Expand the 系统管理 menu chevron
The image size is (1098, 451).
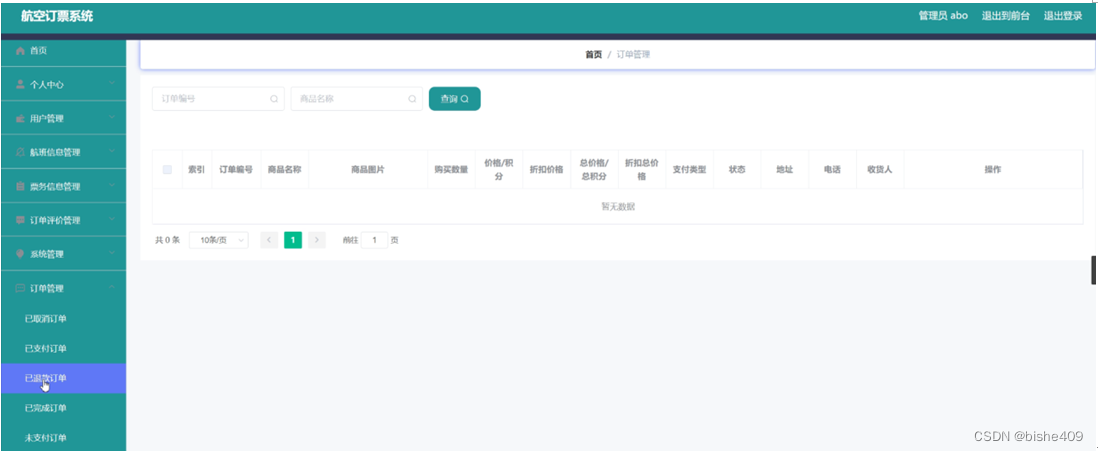(112, 254)
